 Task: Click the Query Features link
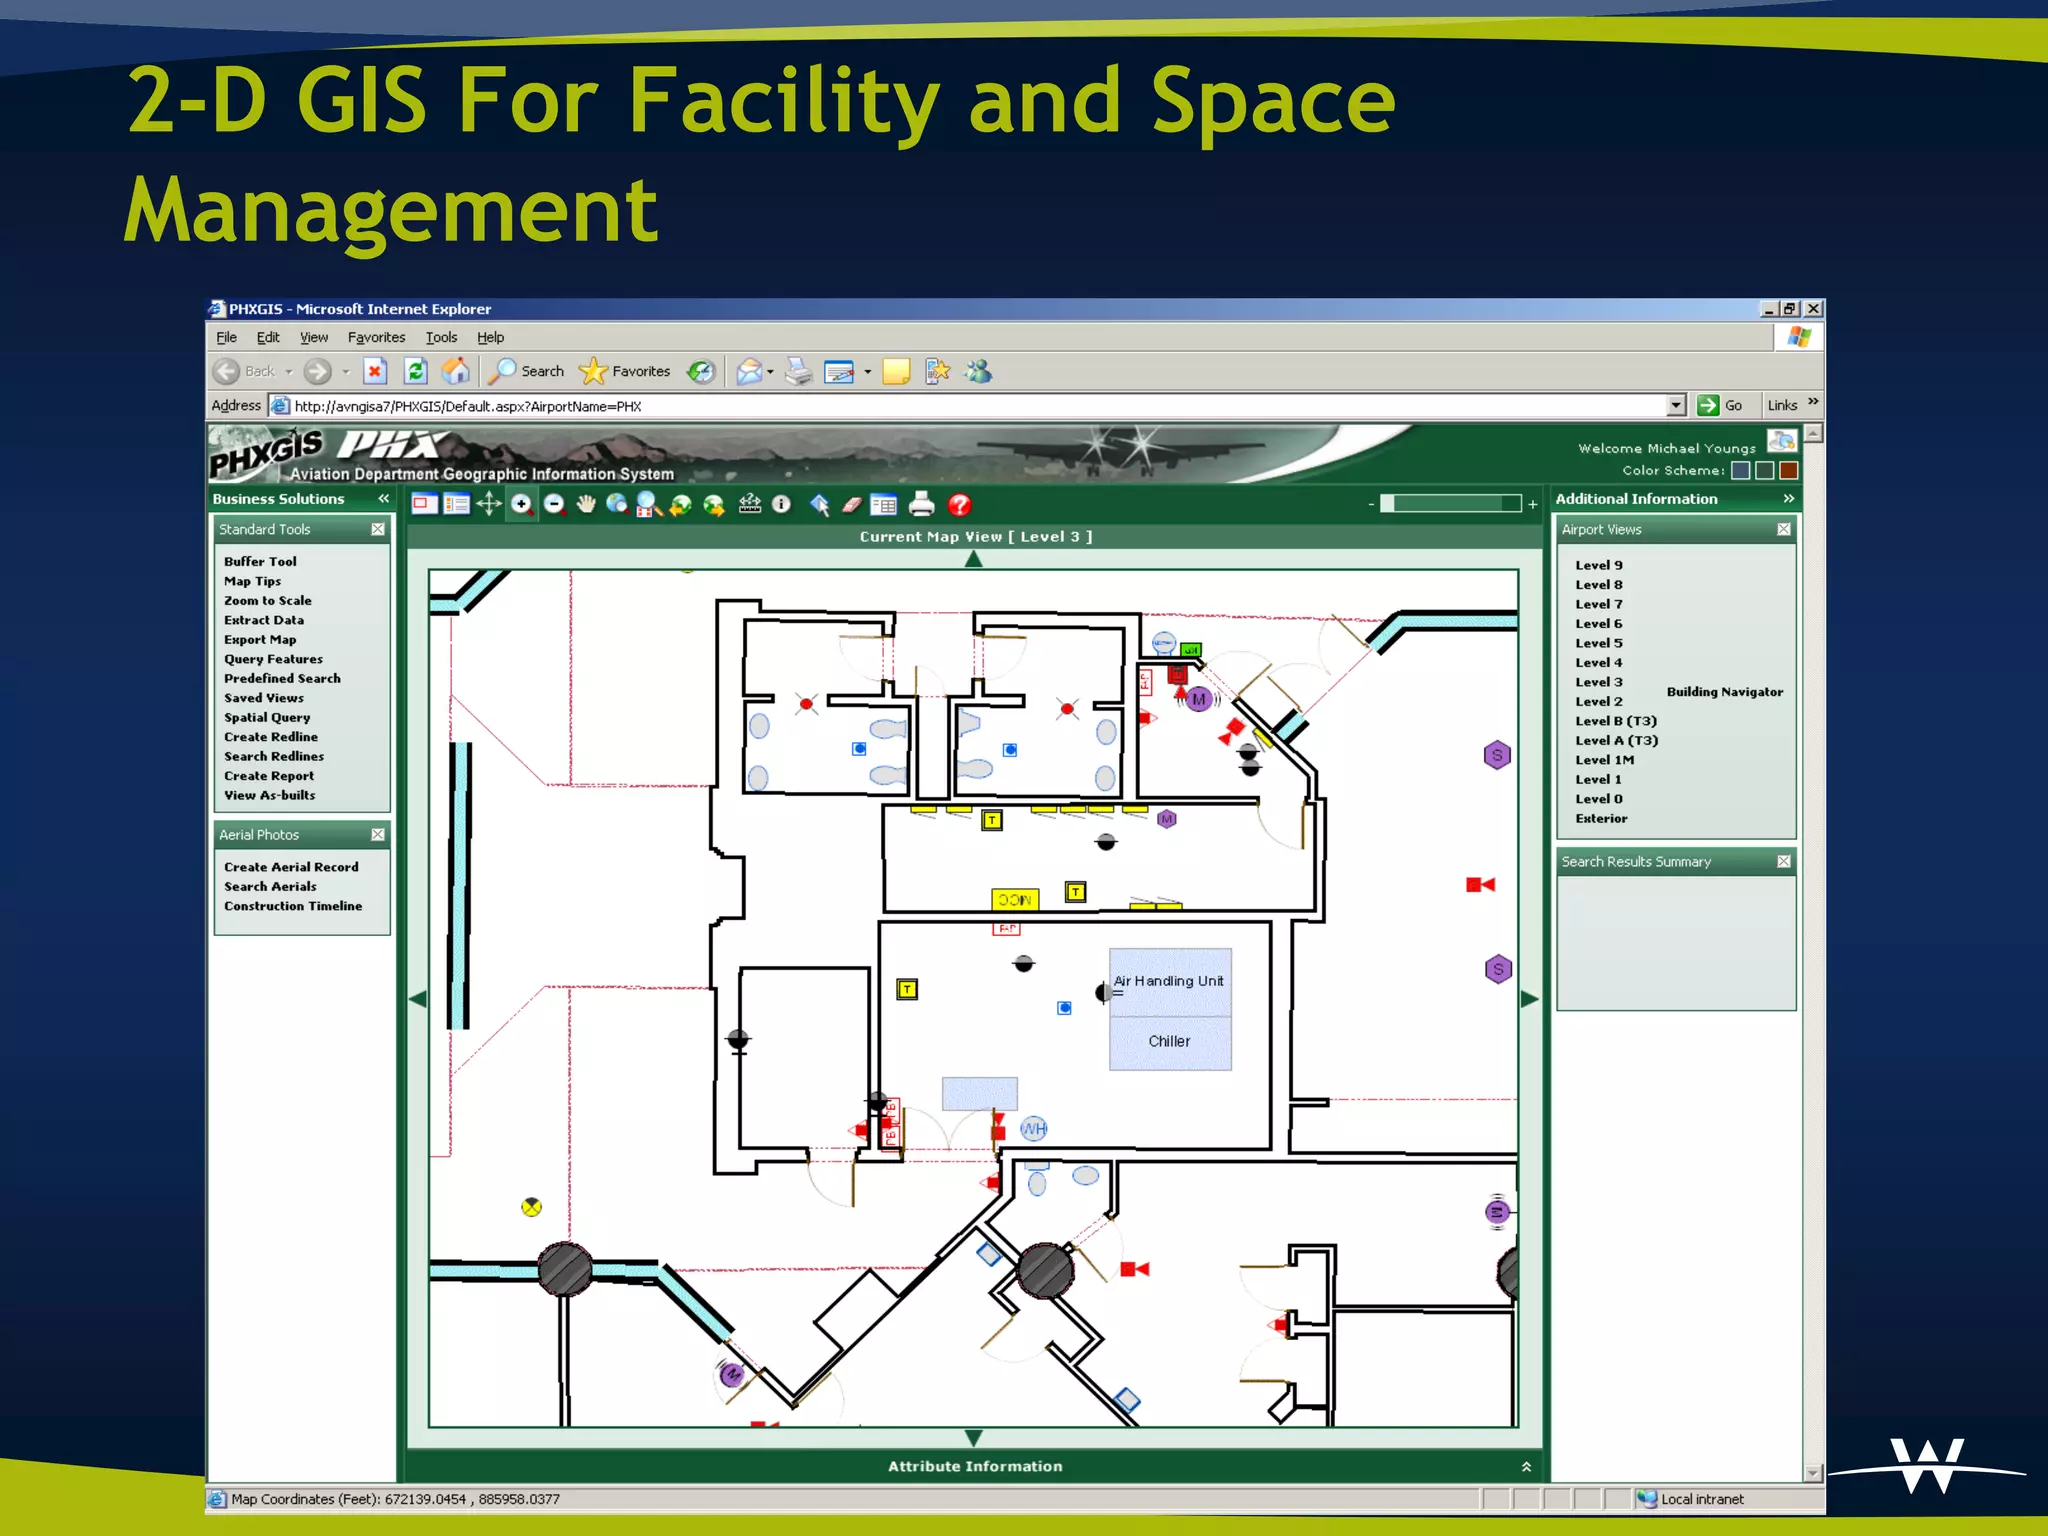click(x=273, y=659)
